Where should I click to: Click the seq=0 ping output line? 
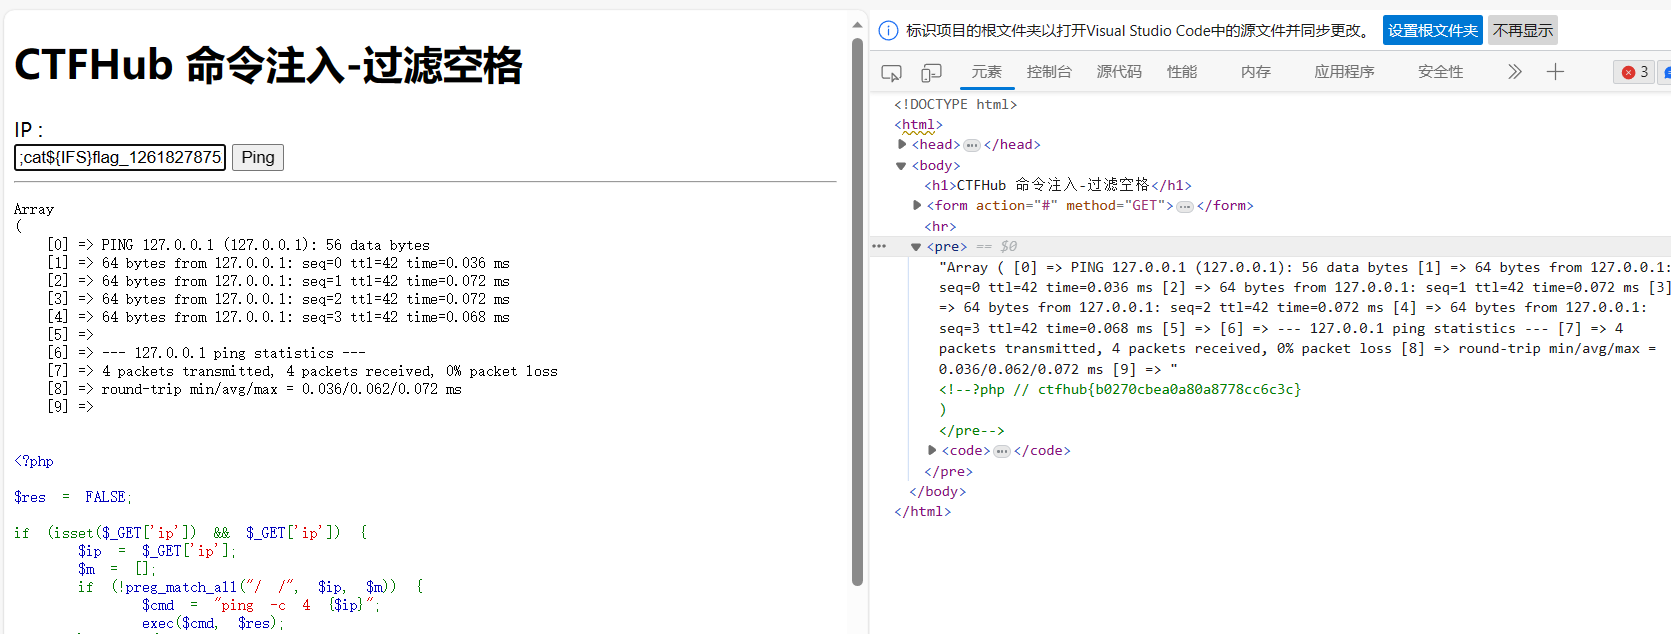[x=278, y=263]
